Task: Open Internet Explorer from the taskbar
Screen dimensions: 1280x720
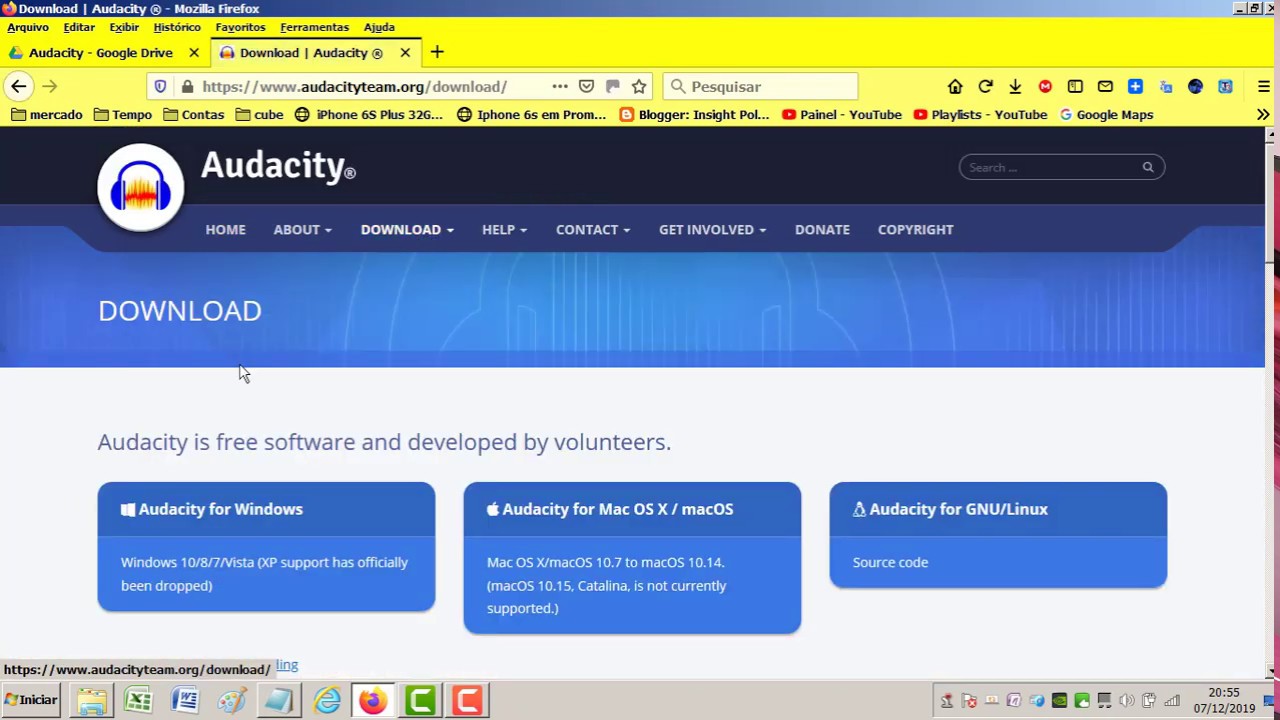Action: click(327, 700)
